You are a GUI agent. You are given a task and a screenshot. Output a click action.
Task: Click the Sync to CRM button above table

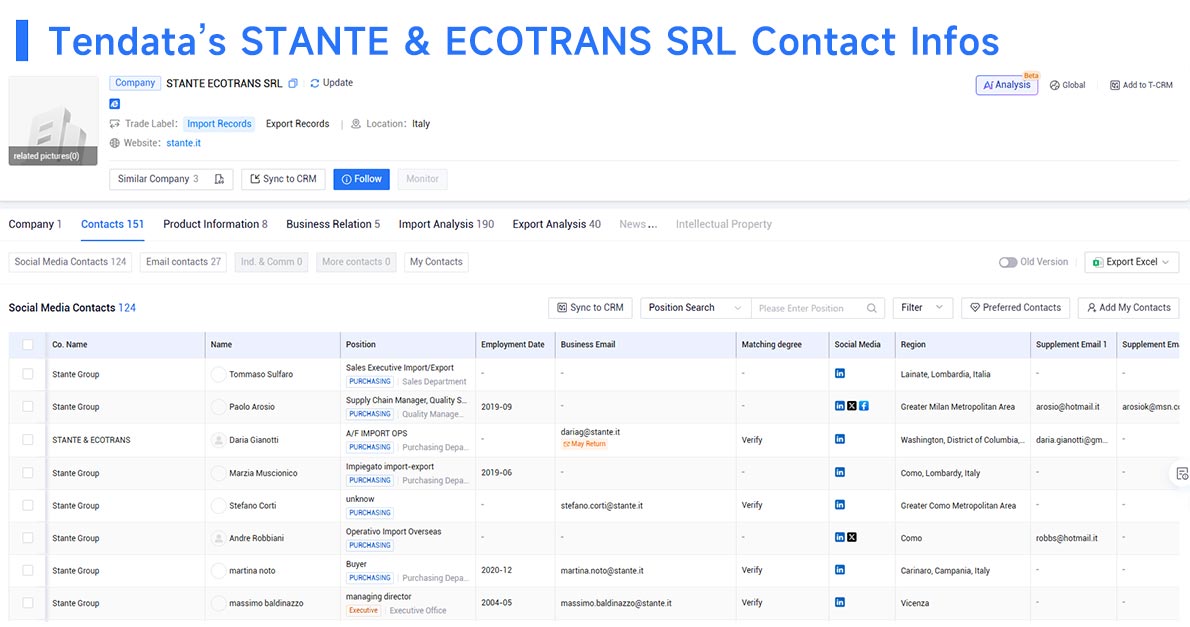pyautogui.click(x=590, y=308)
